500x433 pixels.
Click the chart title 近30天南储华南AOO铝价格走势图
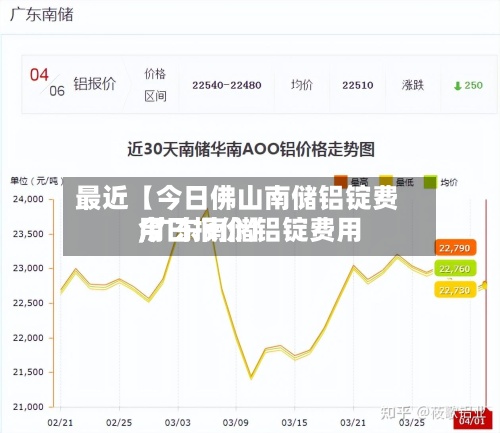[x=251, y=149]
